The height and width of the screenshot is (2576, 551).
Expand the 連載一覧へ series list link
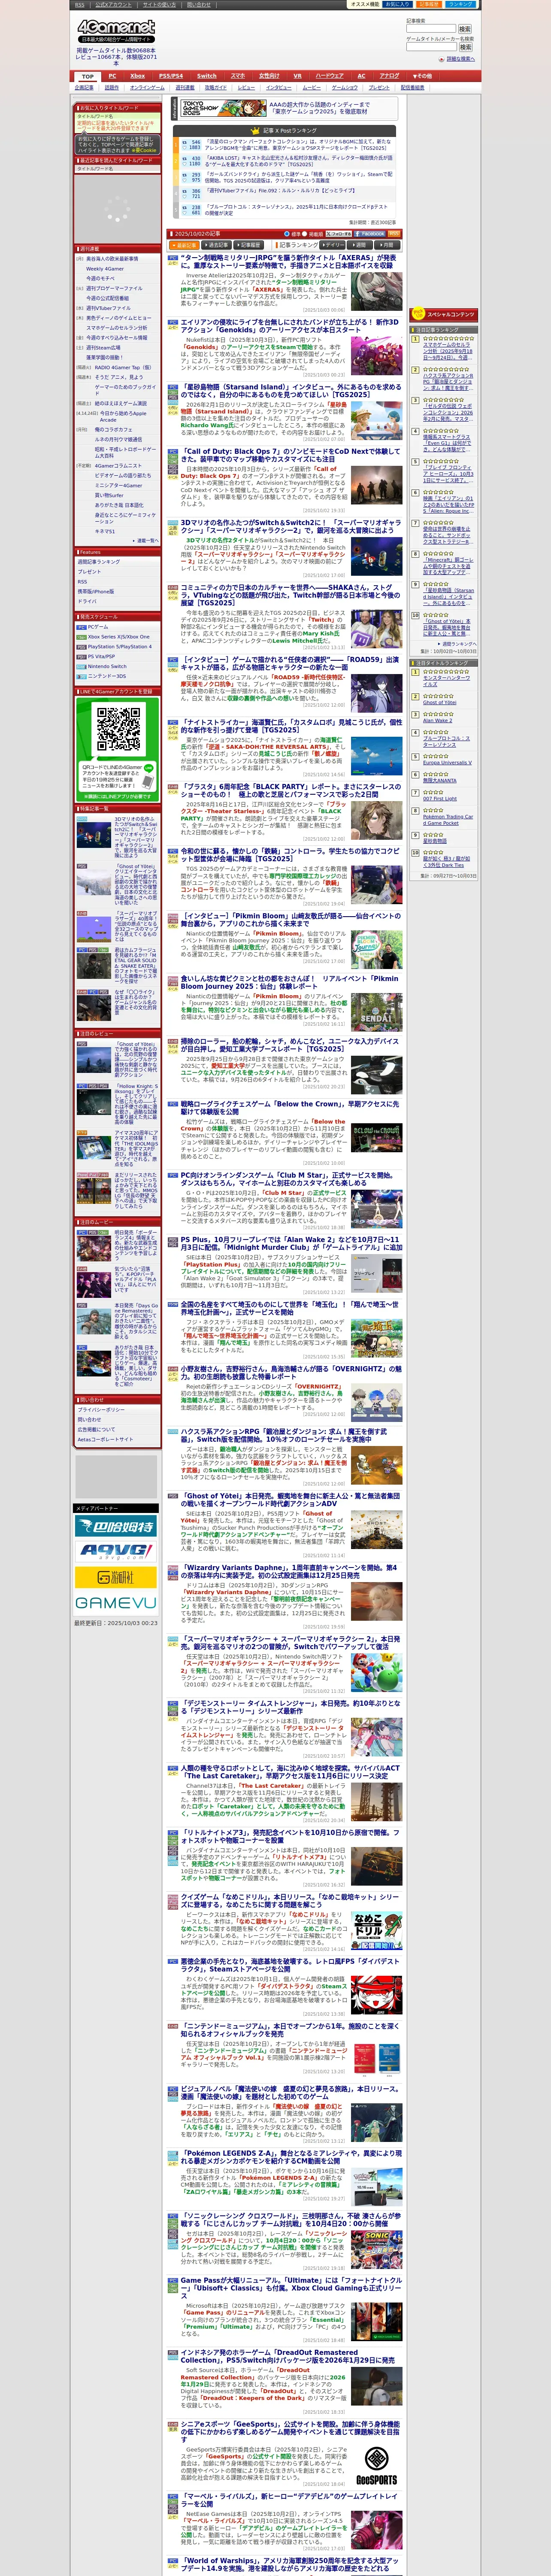click(147, 540)
